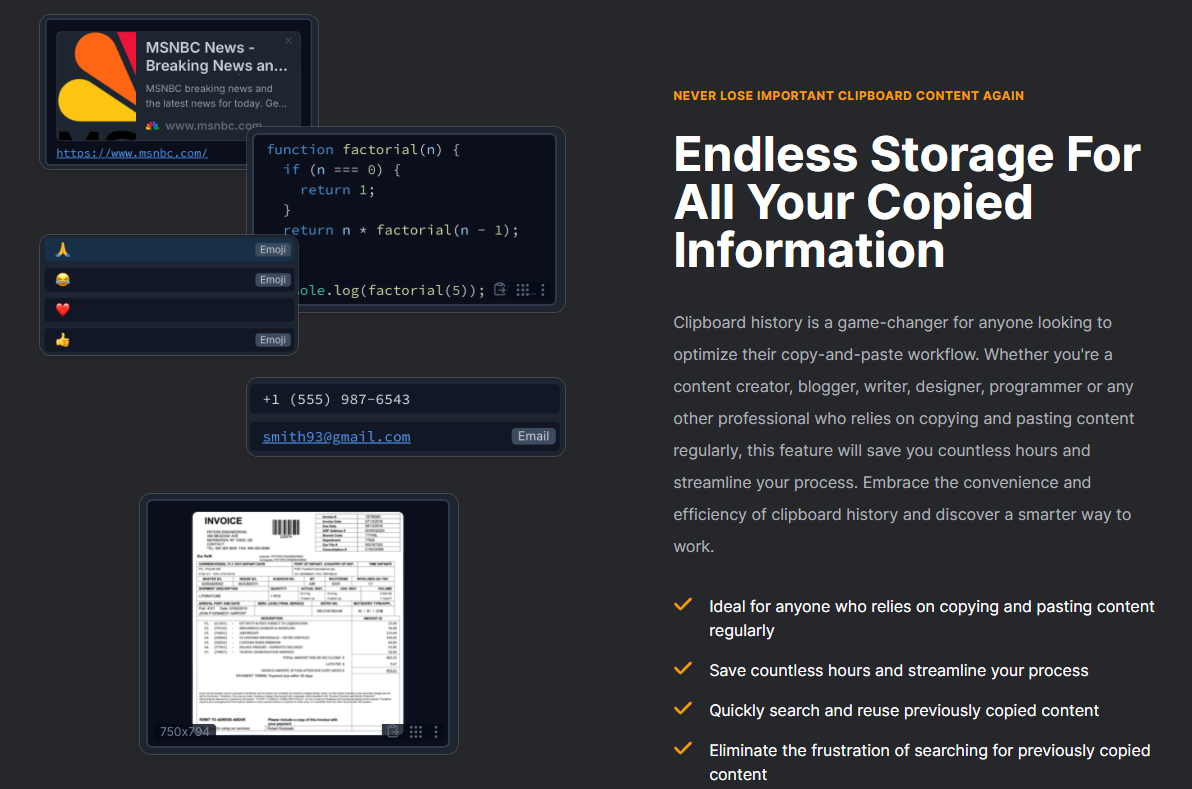The width and height of the screenshot is (1192, 789).
Task: Click the checkmark beside 'Ideal for anyone'
Action: pyautogui.click(x=683, y=604)
